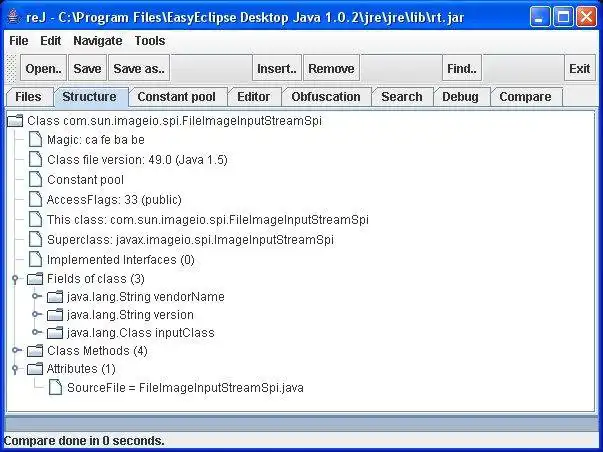
Task: Select java.lang.Class inputClass label
Action: [x=141, y=333]
